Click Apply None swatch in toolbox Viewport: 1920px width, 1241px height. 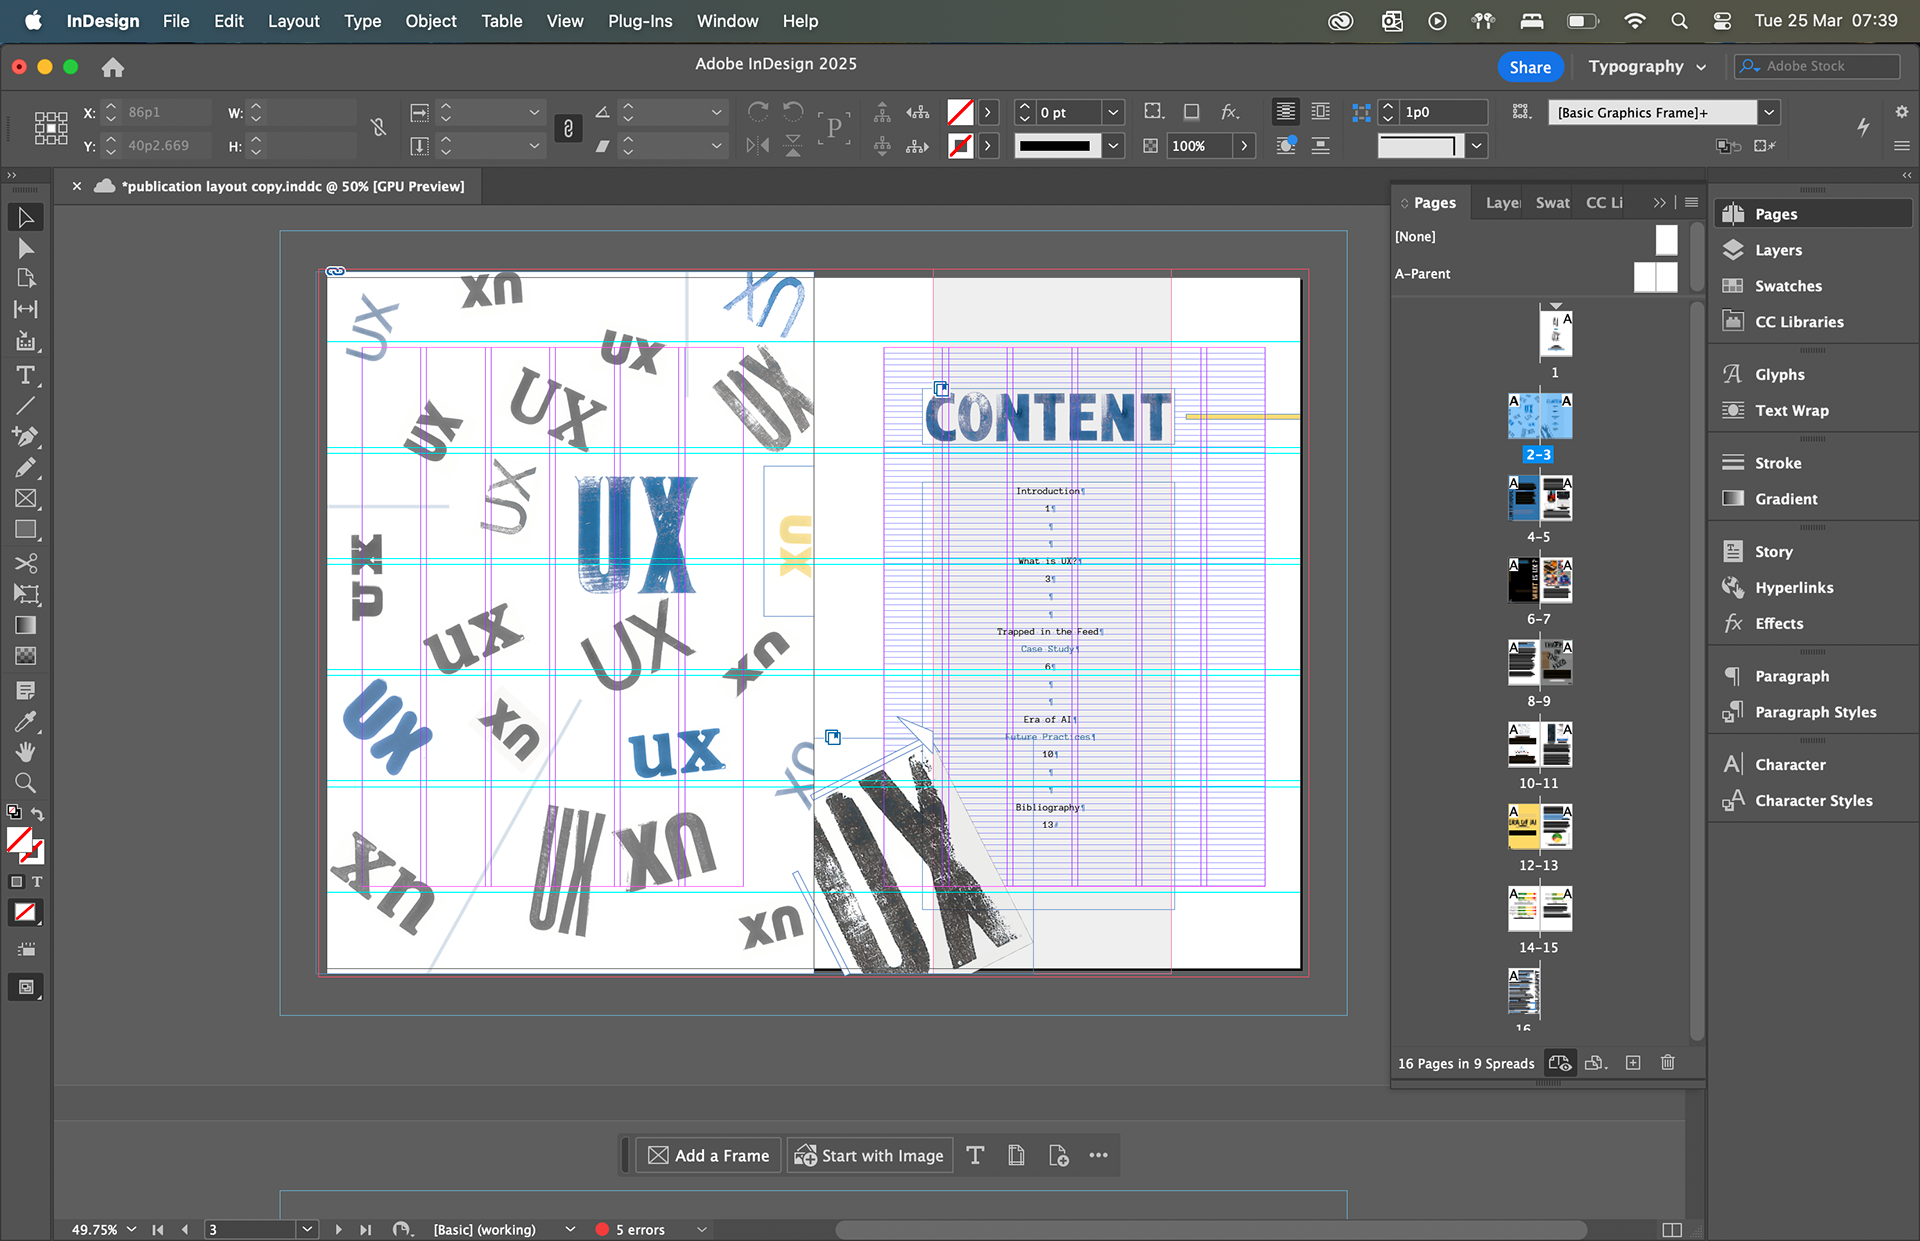[26, 912]
